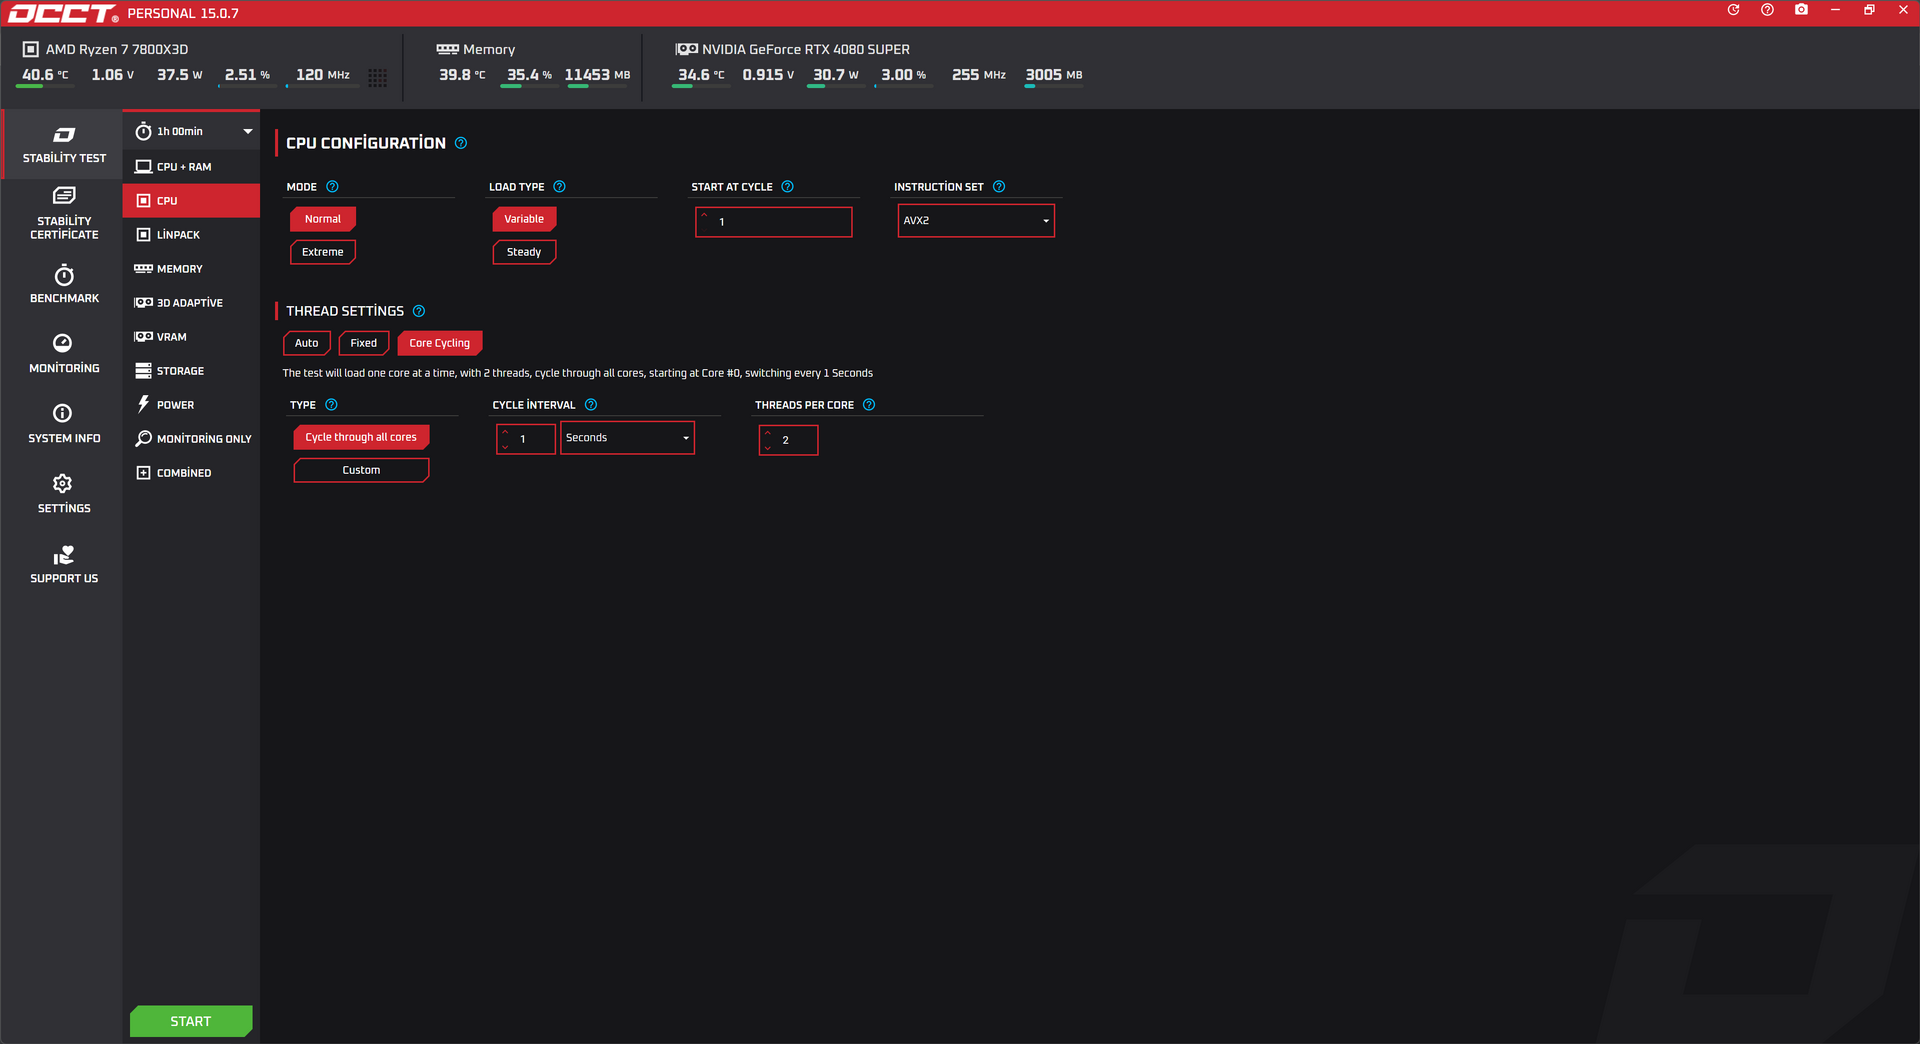Click the Threads Per Core number field
The height and width of the screenshot is (1044, 1920).
pos(789,440)
